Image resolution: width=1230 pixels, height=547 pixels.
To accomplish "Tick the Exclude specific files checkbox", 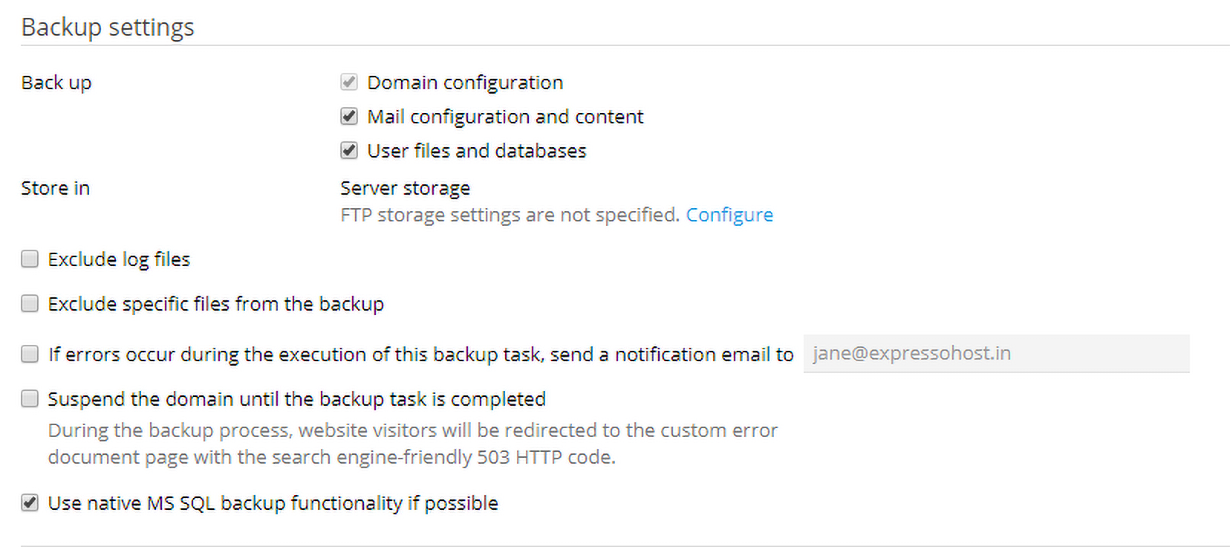I will pyautogui.click(x=30, y=304).
